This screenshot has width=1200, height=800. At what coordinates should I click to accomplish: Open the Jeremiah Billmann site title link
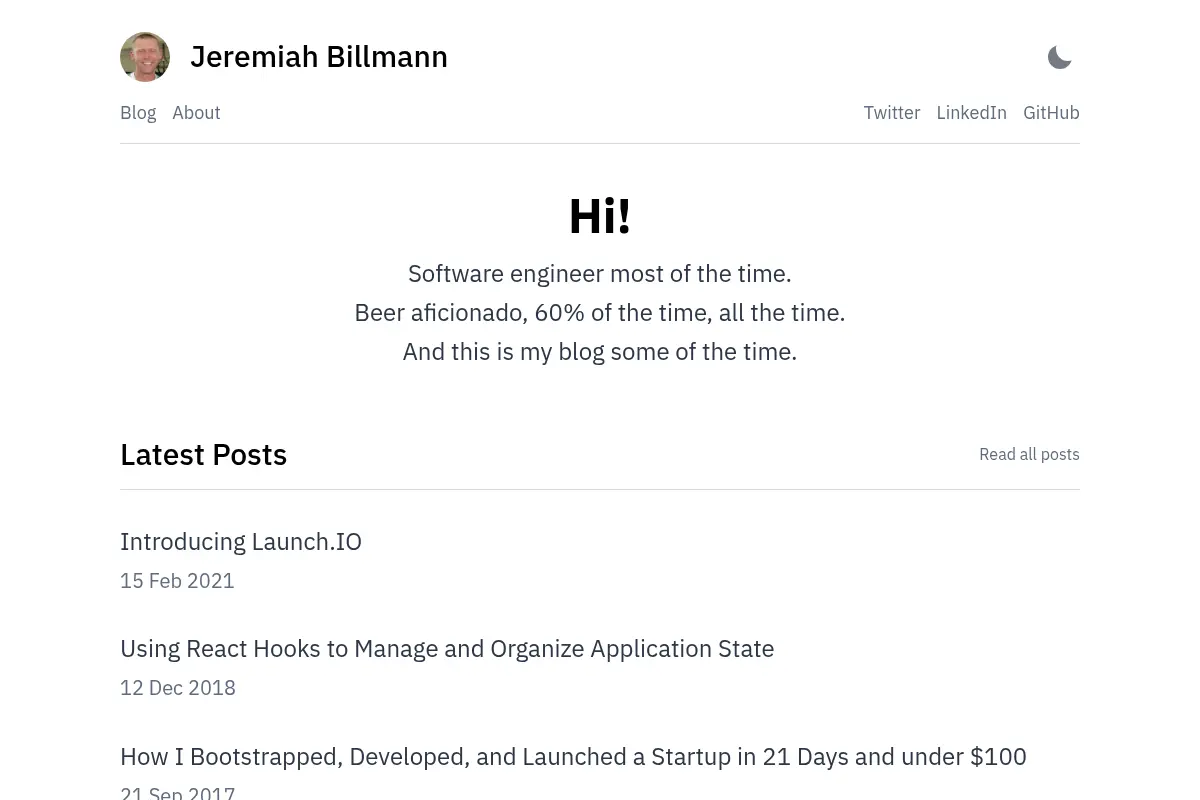(x=319, y=57)
